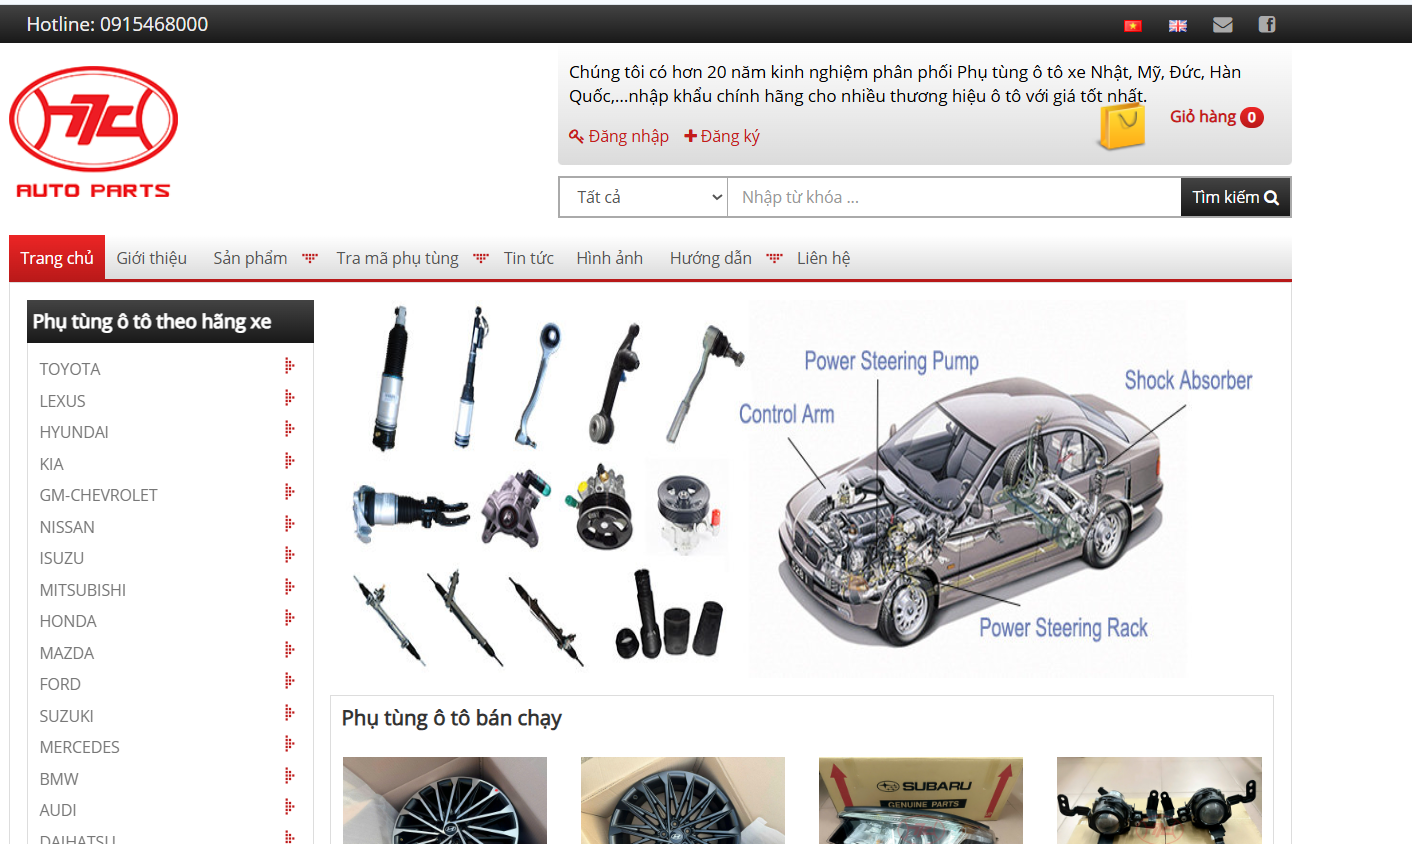
Task: Expand the FORD brand arrow icon
Action: [289, 681]
